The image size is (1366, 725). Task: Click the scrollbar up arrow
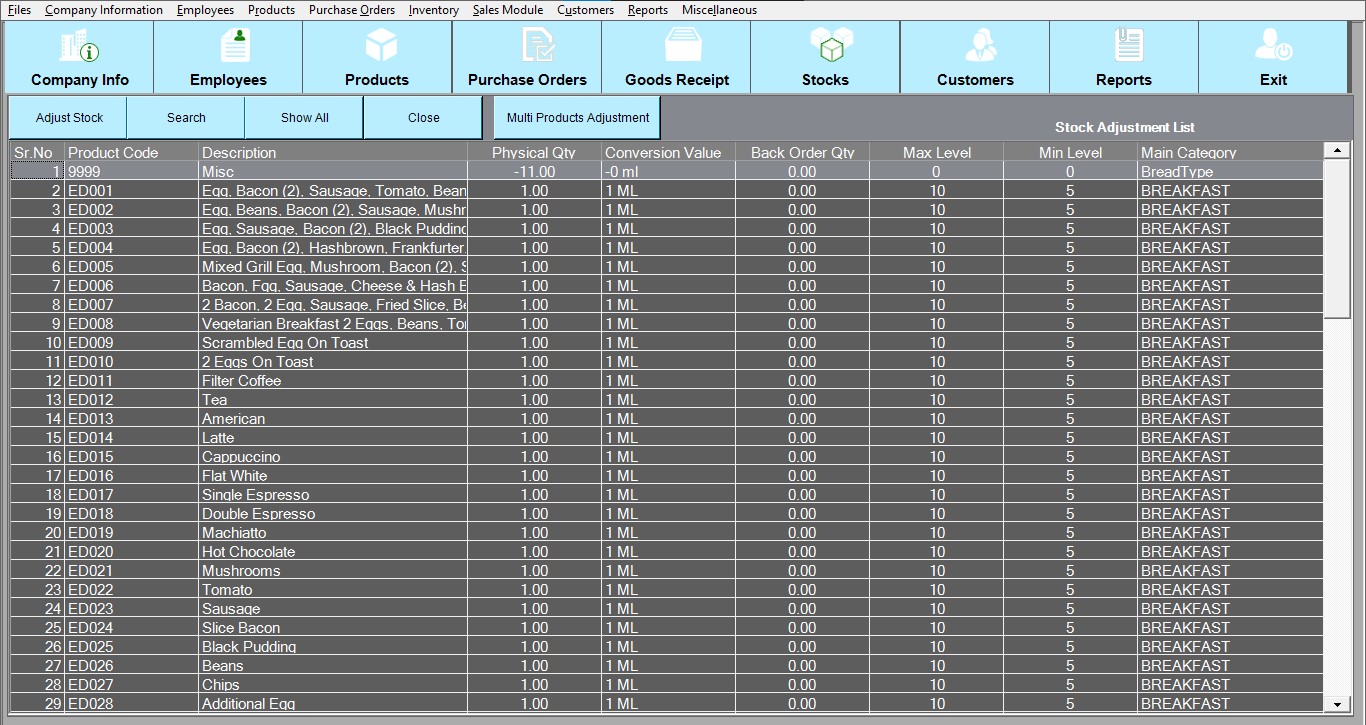[1335, 150]
